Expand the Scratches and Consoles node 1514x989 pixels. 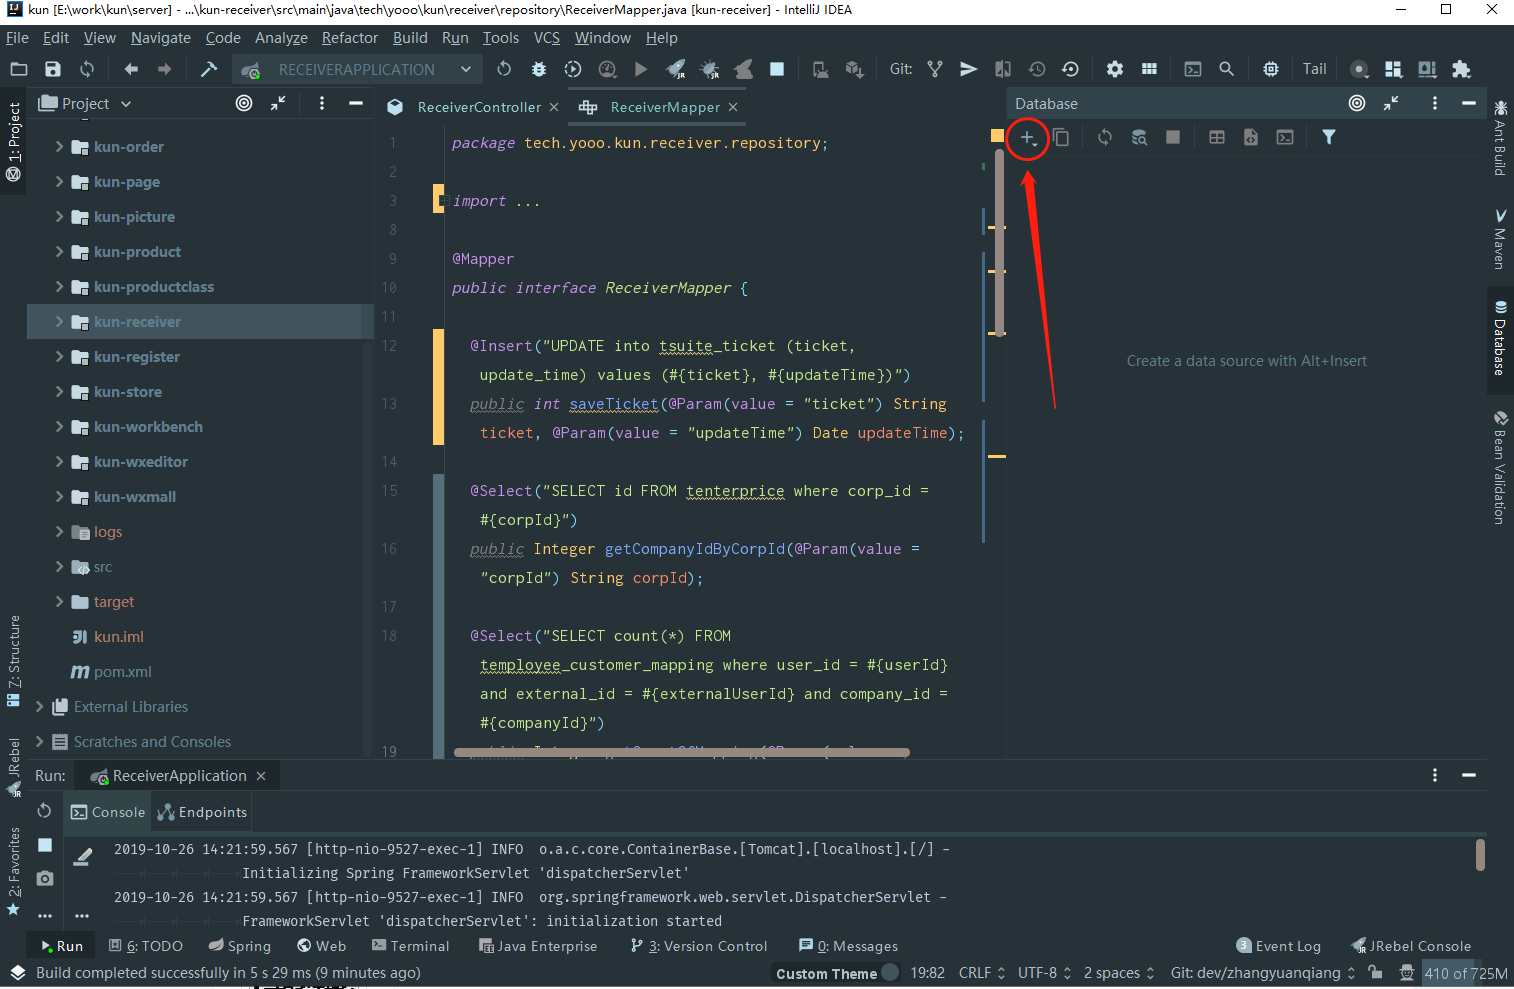39,741
